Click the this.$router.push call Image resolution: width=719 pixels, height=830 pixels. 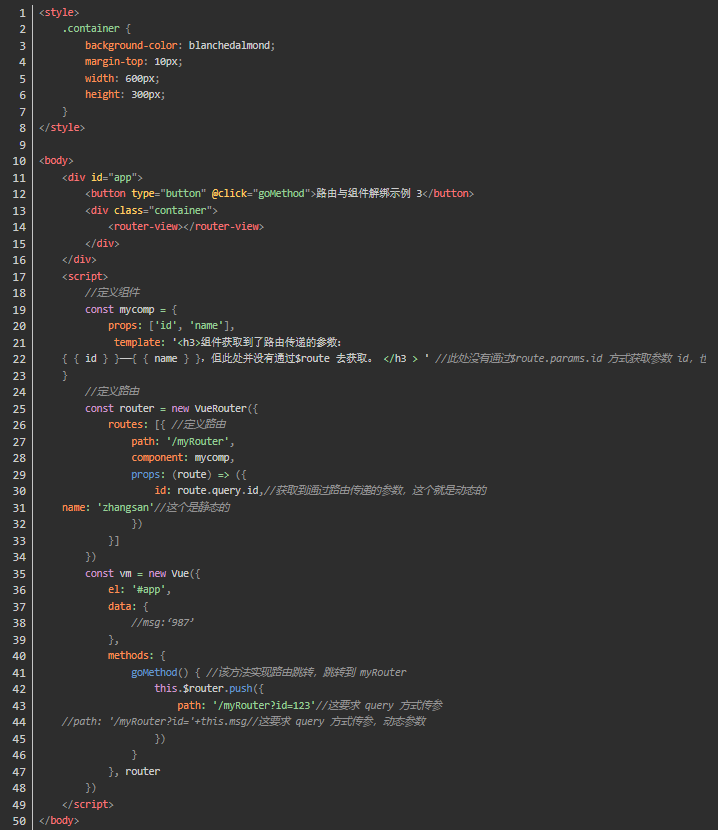coord(206,688)
